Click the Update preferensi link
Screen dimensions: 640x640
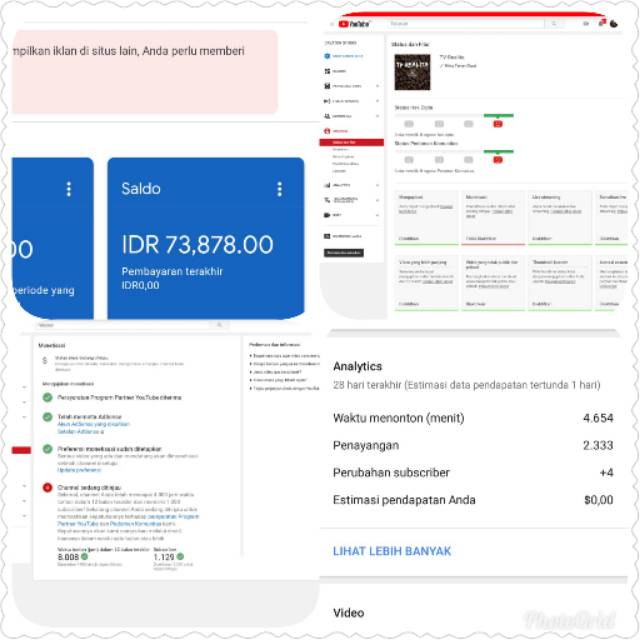[76, 469]
